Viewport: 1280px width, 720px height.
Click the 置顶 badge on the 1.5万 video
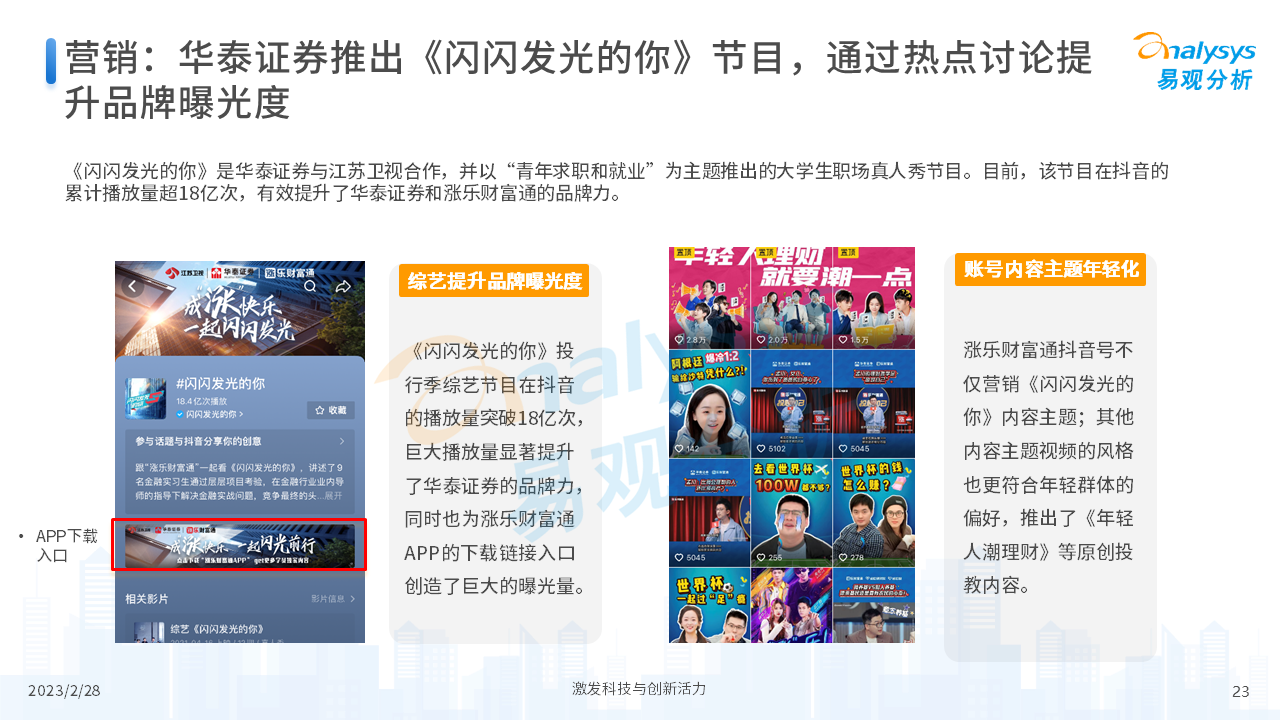[848, 253]
